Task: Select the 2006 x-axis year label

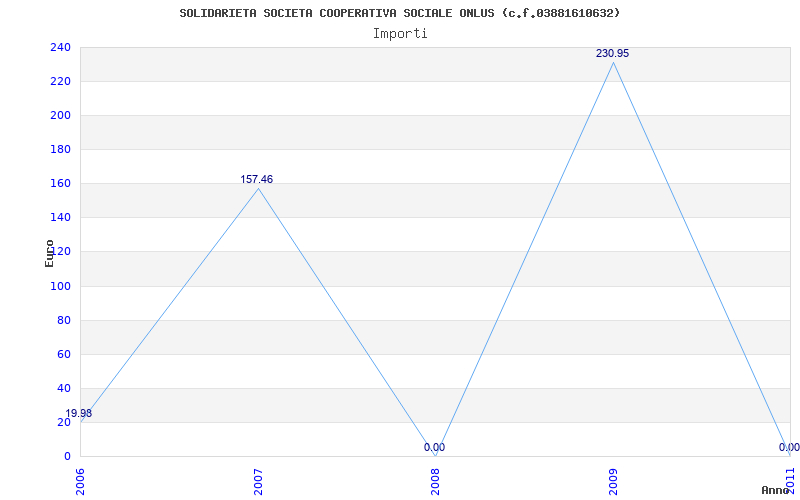Action: pos(80,482)
